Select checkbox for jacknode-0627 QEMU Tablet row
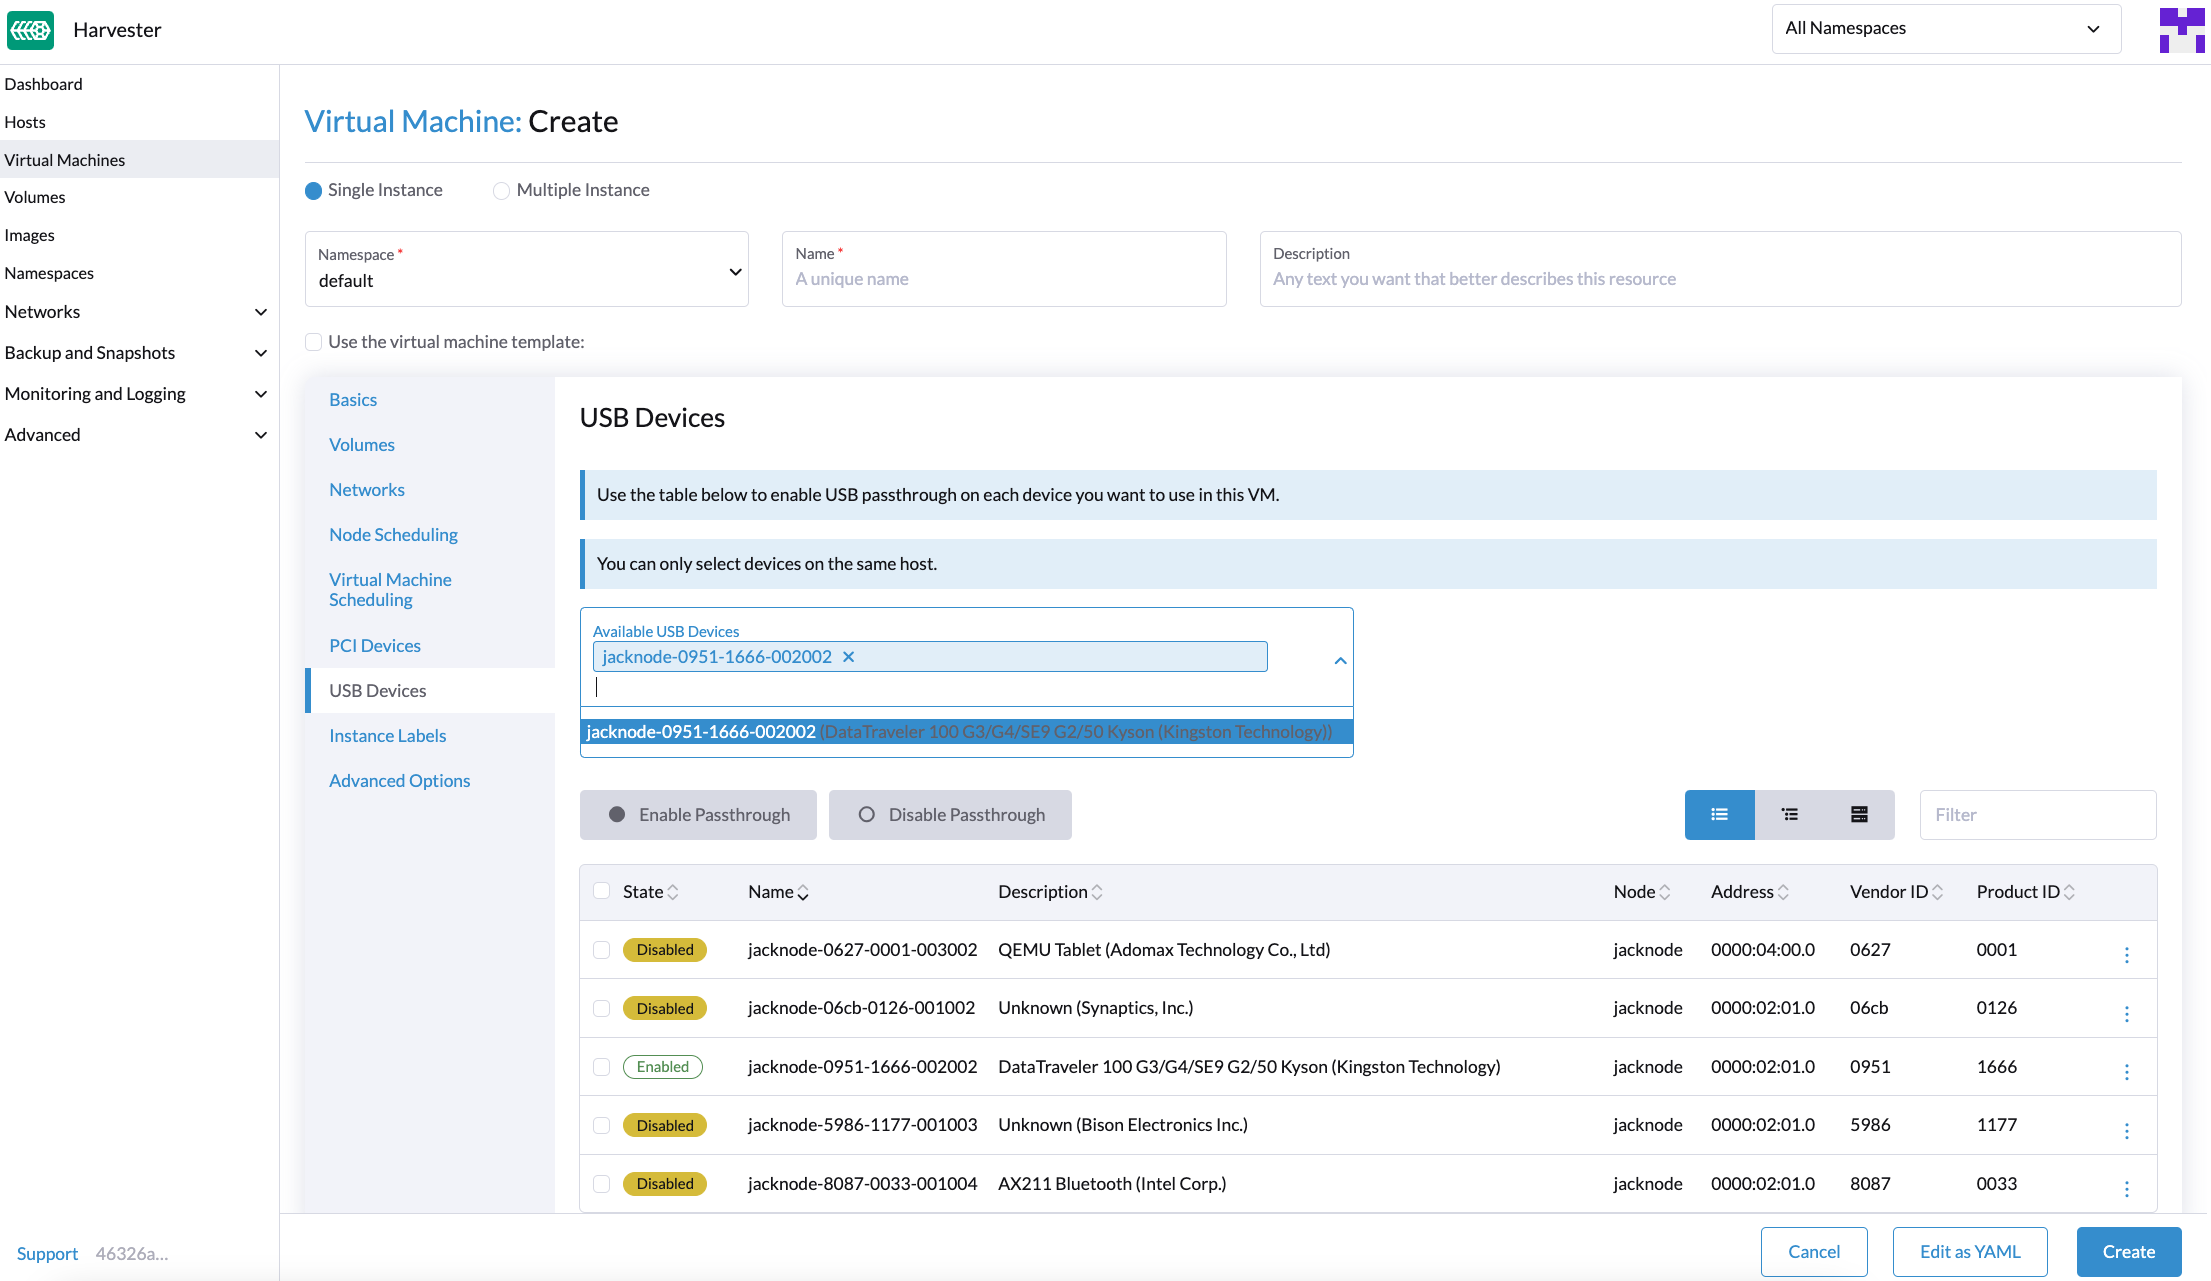 pyautogui.click(x=602, y=949)
